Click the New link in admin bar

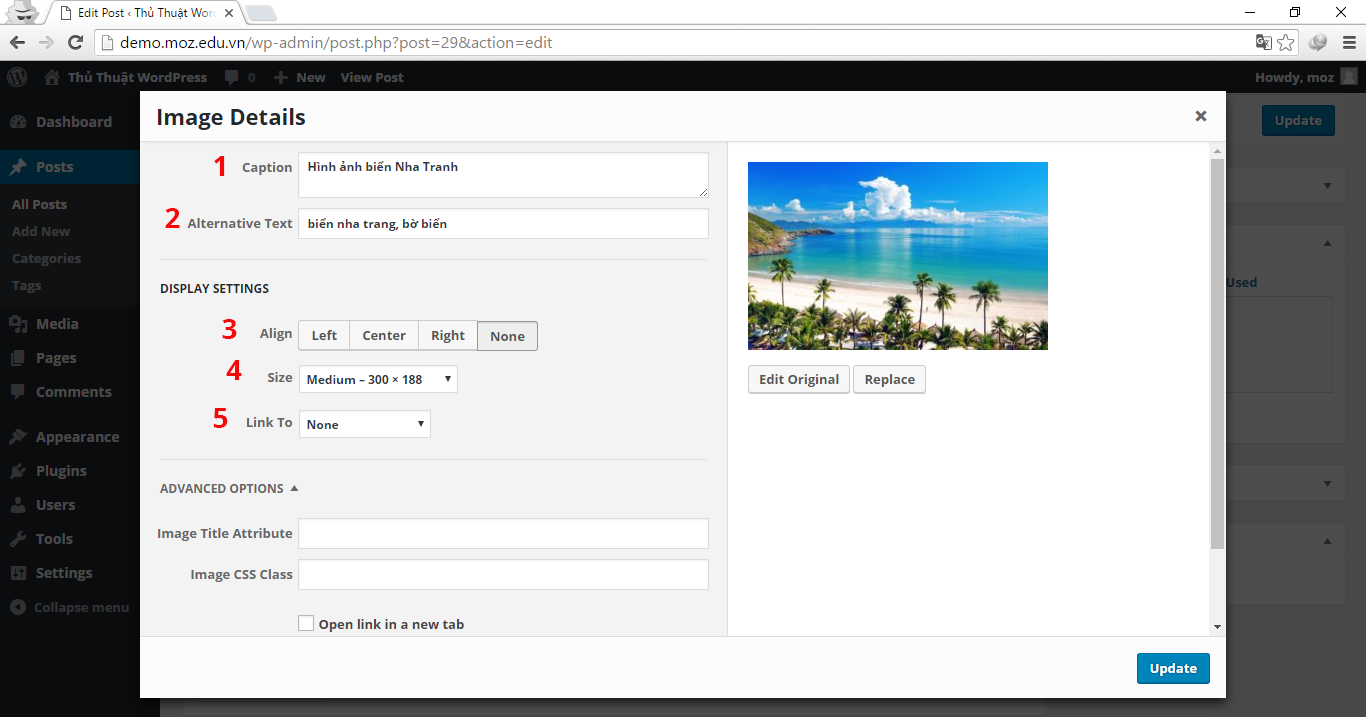pos(311,78)
